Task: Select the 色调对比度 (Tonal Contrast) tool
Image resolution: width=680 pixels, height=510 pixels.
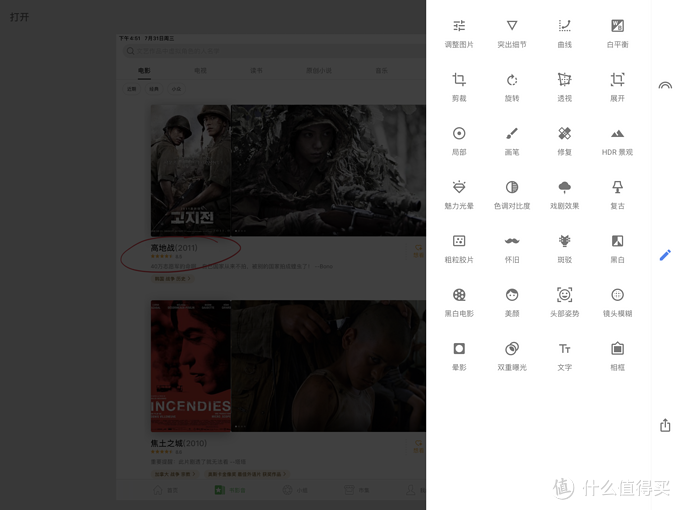Action: point(512,194)
